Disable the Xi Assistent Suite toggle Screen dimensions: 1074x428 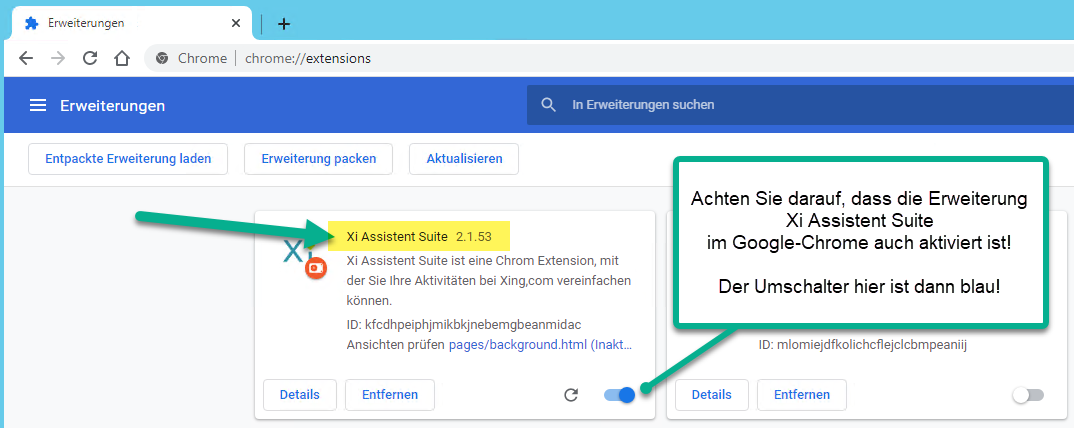pos(619,394)
